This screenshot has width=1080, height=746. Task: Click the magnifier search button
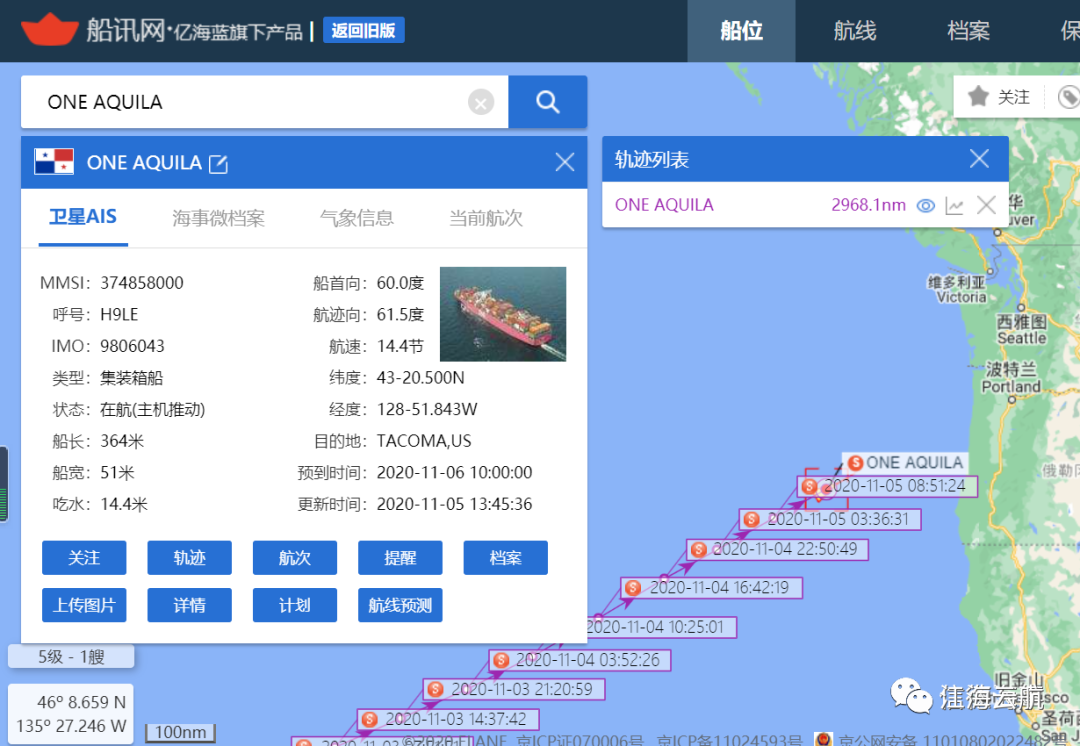[548, 102]
